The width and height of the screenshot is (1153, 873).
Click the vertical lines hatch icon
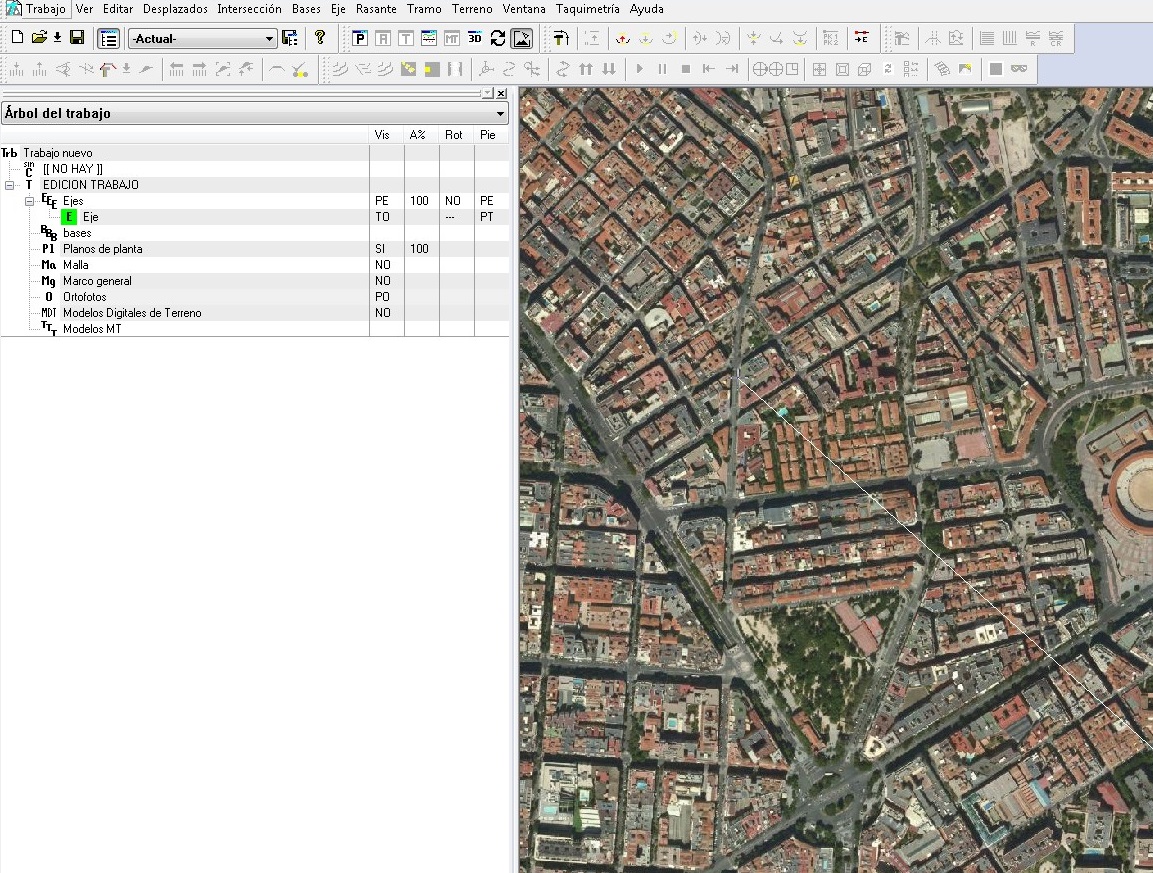1010,38
